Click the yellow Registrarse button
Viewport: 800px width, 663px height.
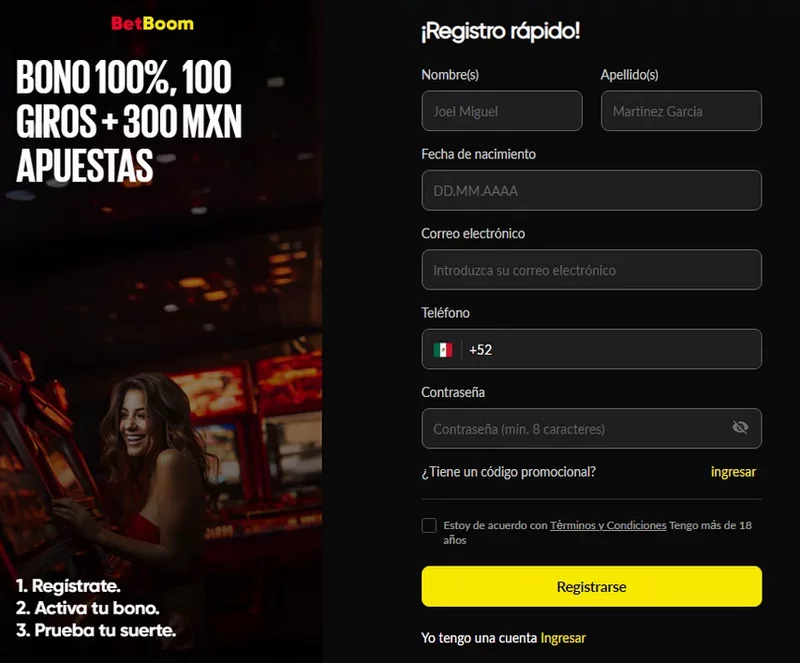pos(591,586)
